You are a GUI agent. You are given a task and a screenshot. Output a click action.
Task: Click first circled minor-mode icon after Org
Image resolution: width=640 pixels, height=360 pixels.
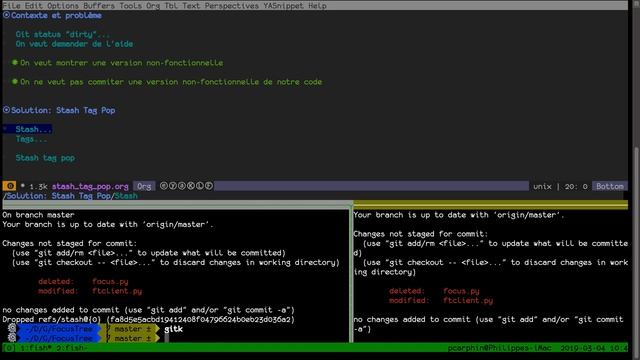164,186
